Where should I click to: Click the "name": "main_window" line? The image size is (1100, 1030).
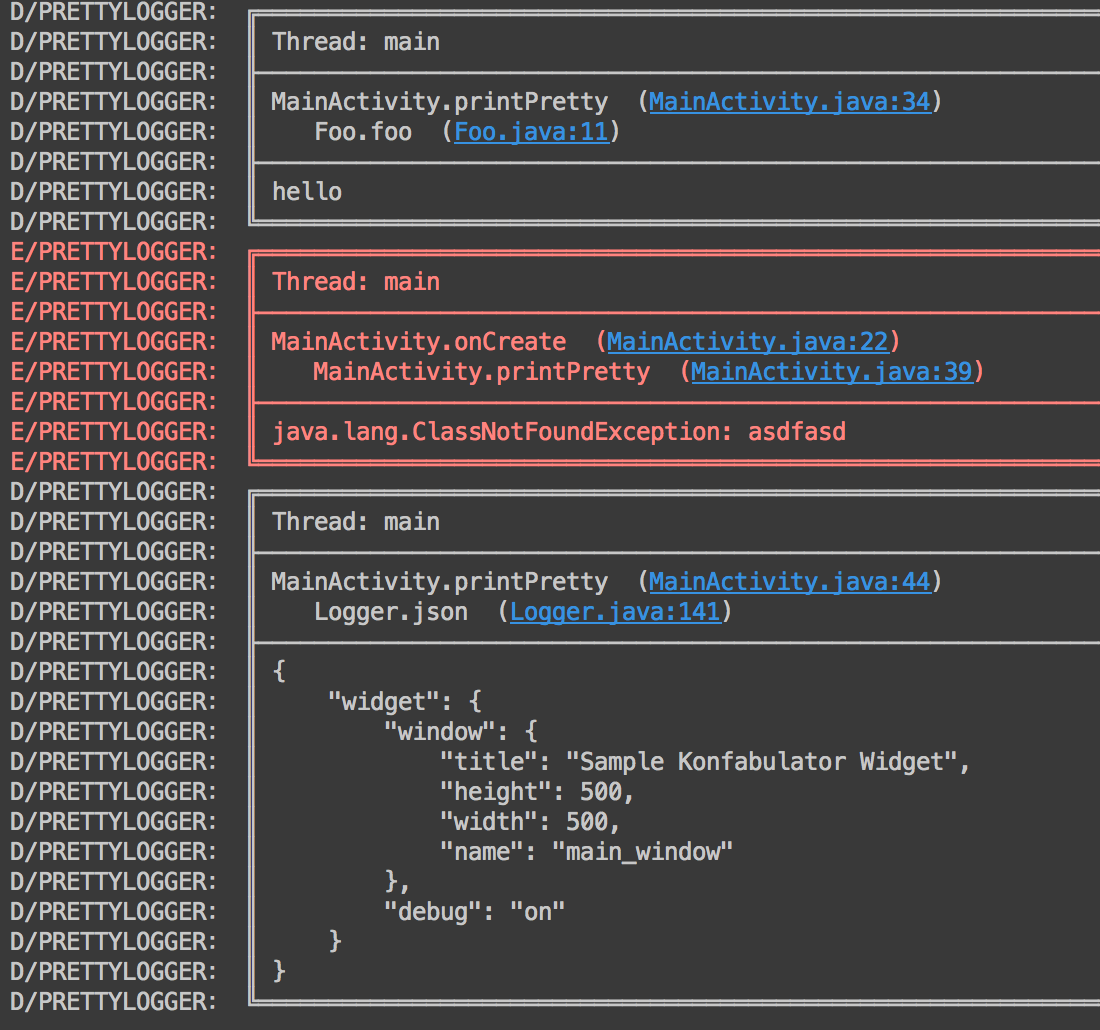[x=586, y=852]
